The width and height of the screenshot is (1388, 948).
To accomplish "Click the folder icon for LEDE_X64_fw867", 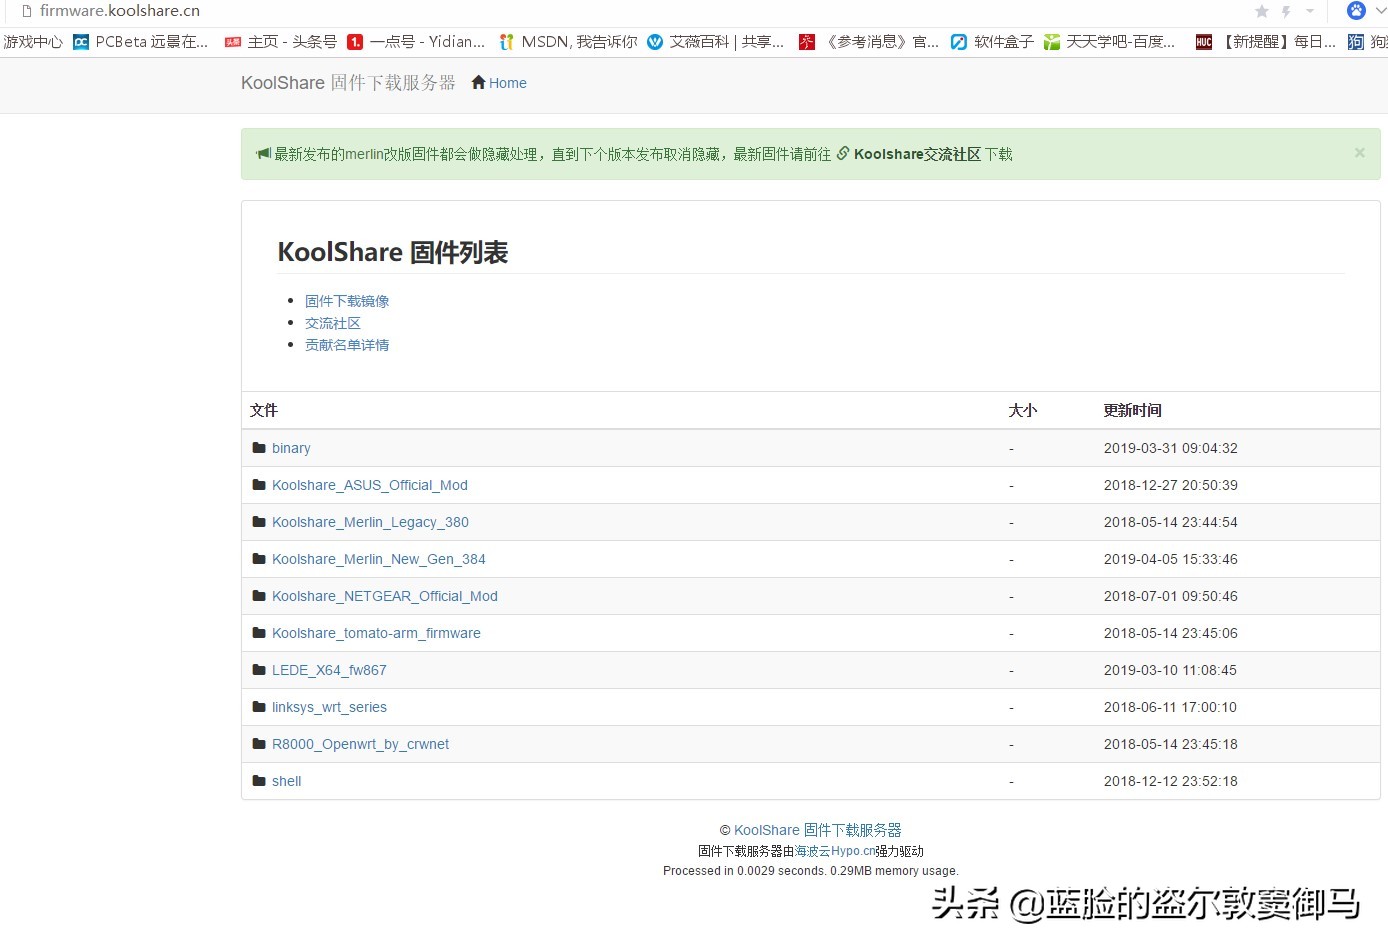I will pyautogui.click(x=259, y=670).
